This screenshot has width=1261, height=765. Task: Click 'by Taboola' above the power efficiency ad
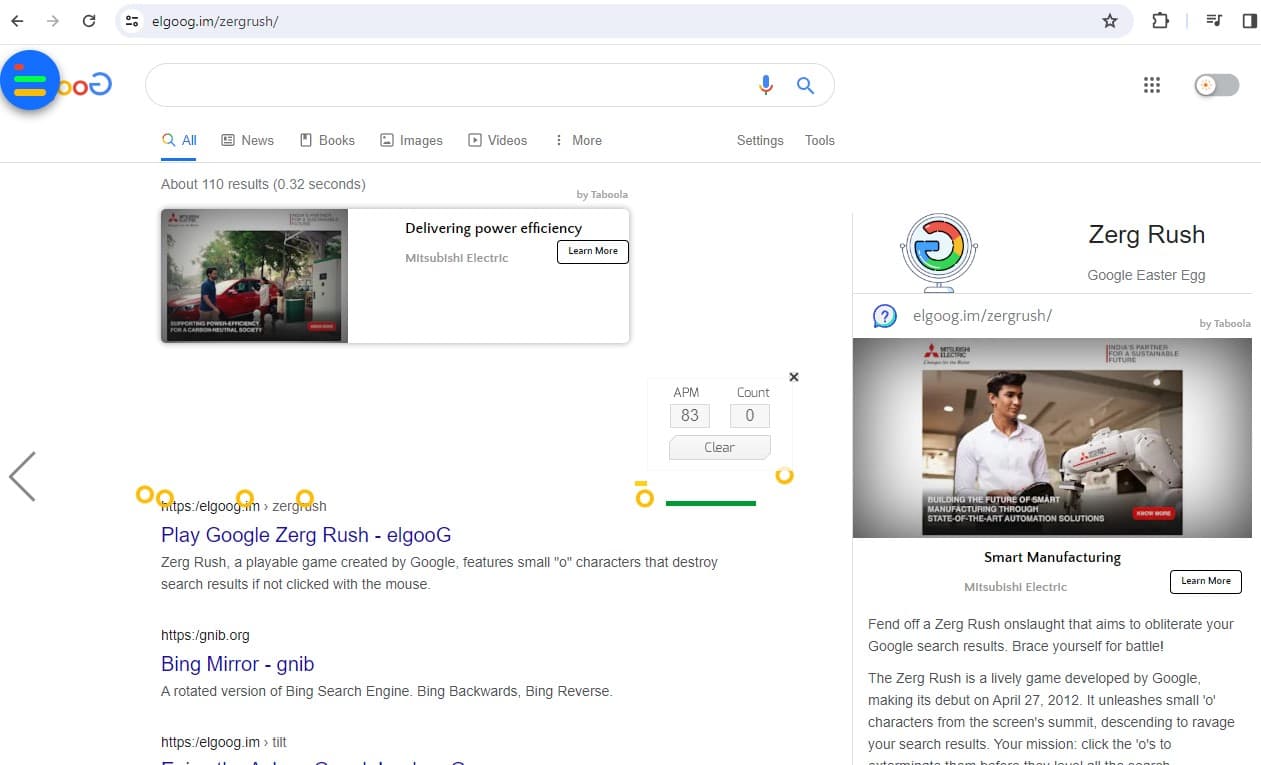(x=602, y=194)
